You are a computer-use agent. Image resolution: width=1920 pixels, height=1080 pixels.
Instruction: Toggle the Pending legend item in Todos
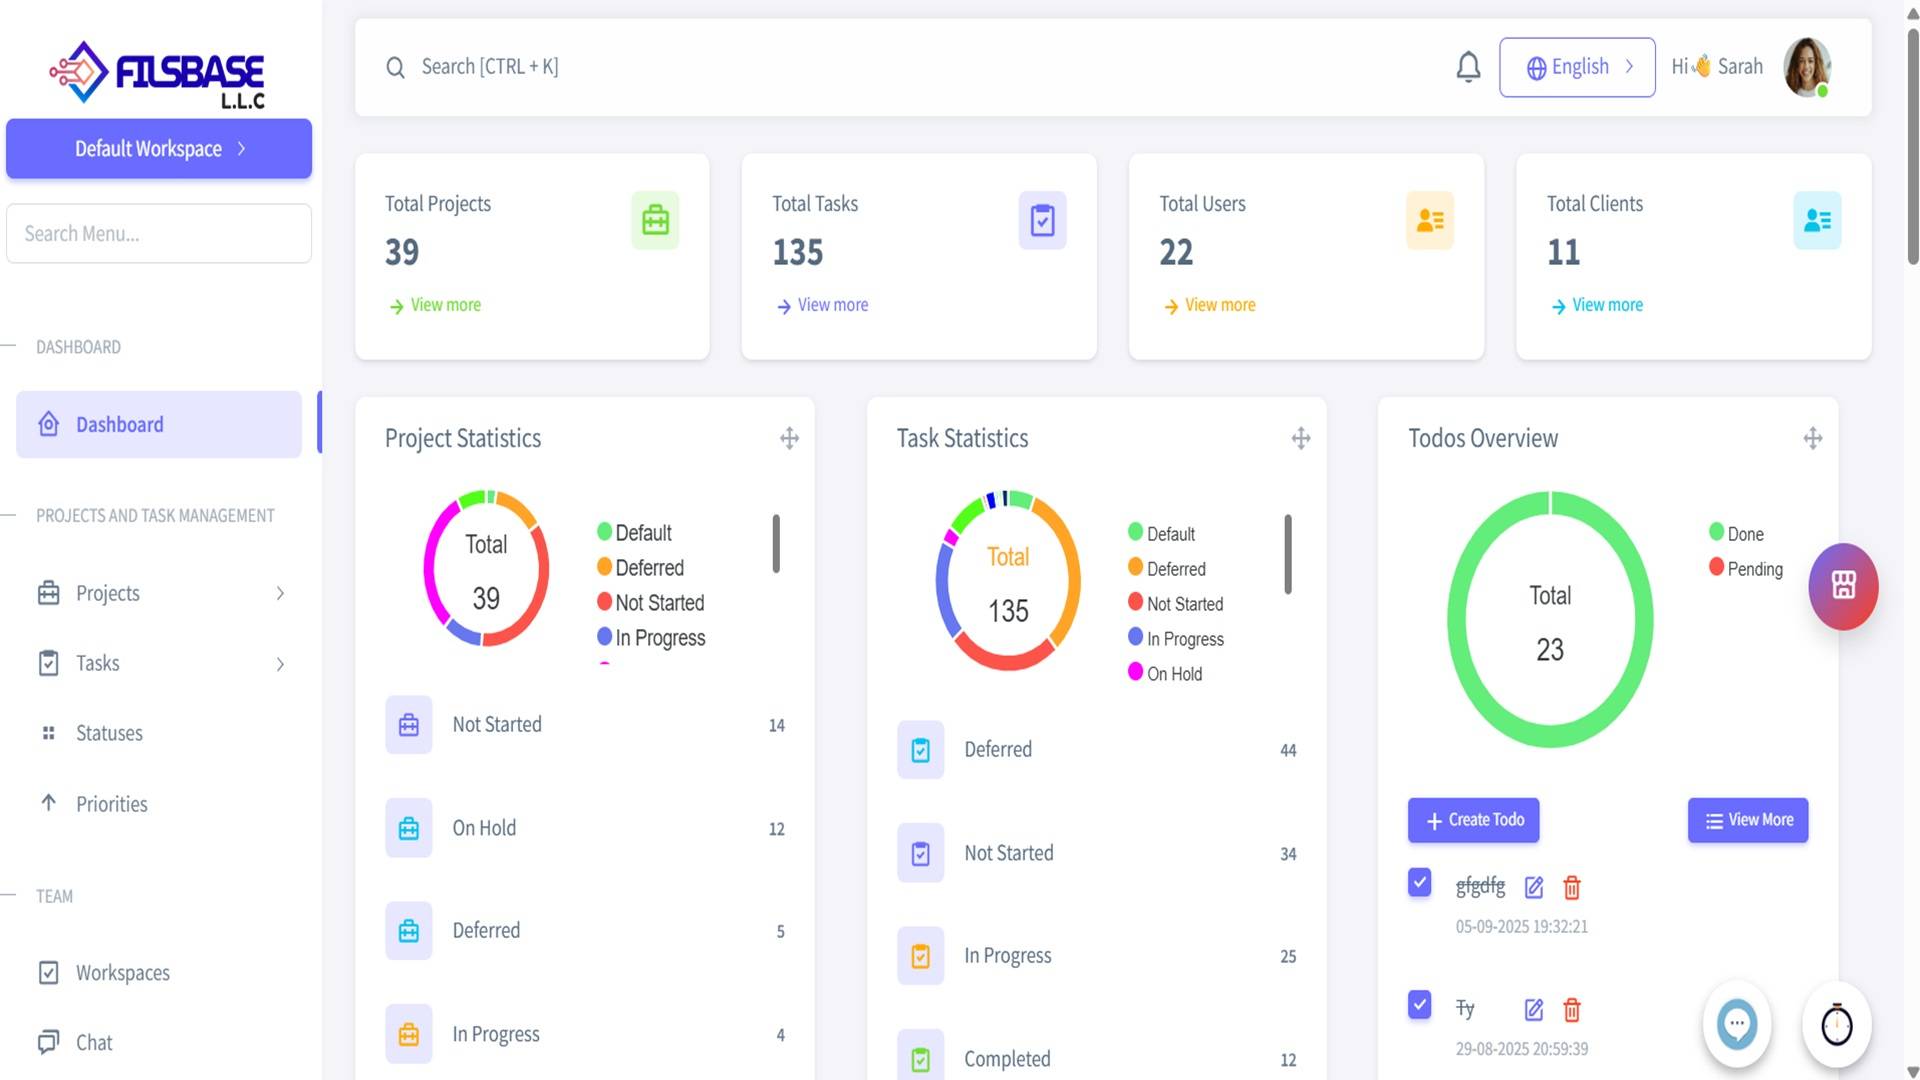pyautogui.click(x=1745, y=568)
